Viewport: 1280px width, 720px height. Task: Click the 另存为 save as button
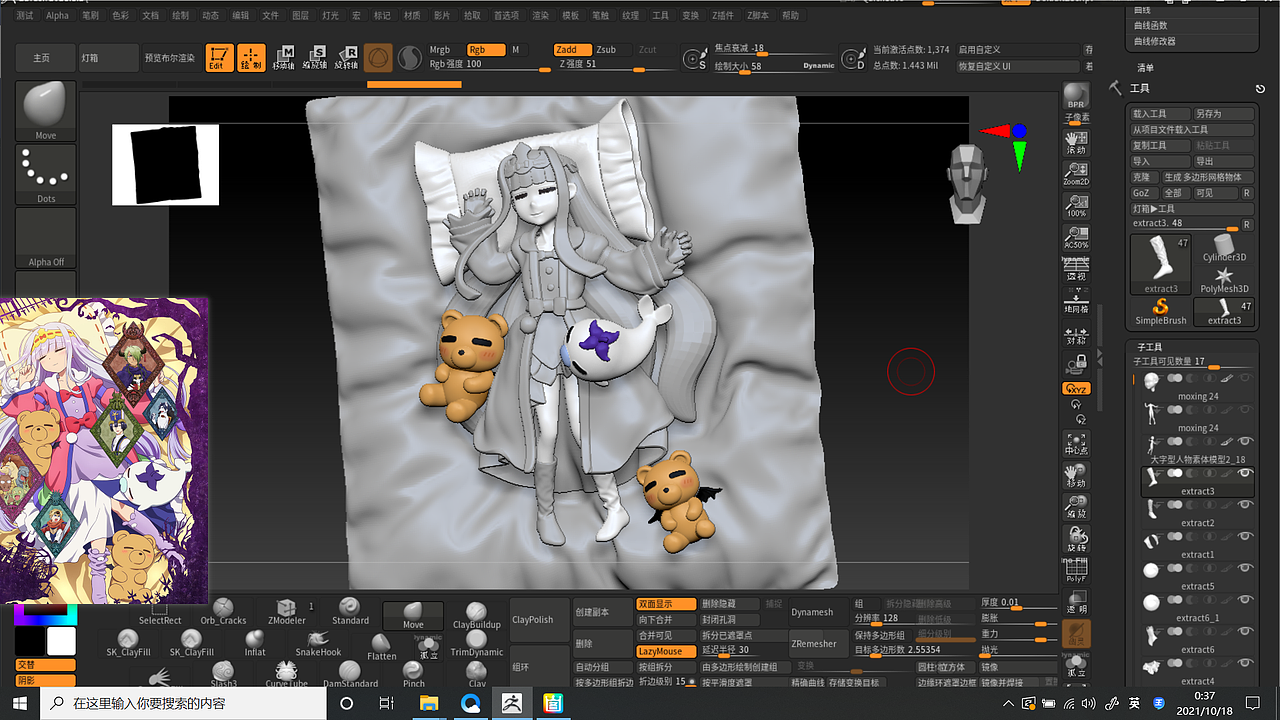(1224, 114)
